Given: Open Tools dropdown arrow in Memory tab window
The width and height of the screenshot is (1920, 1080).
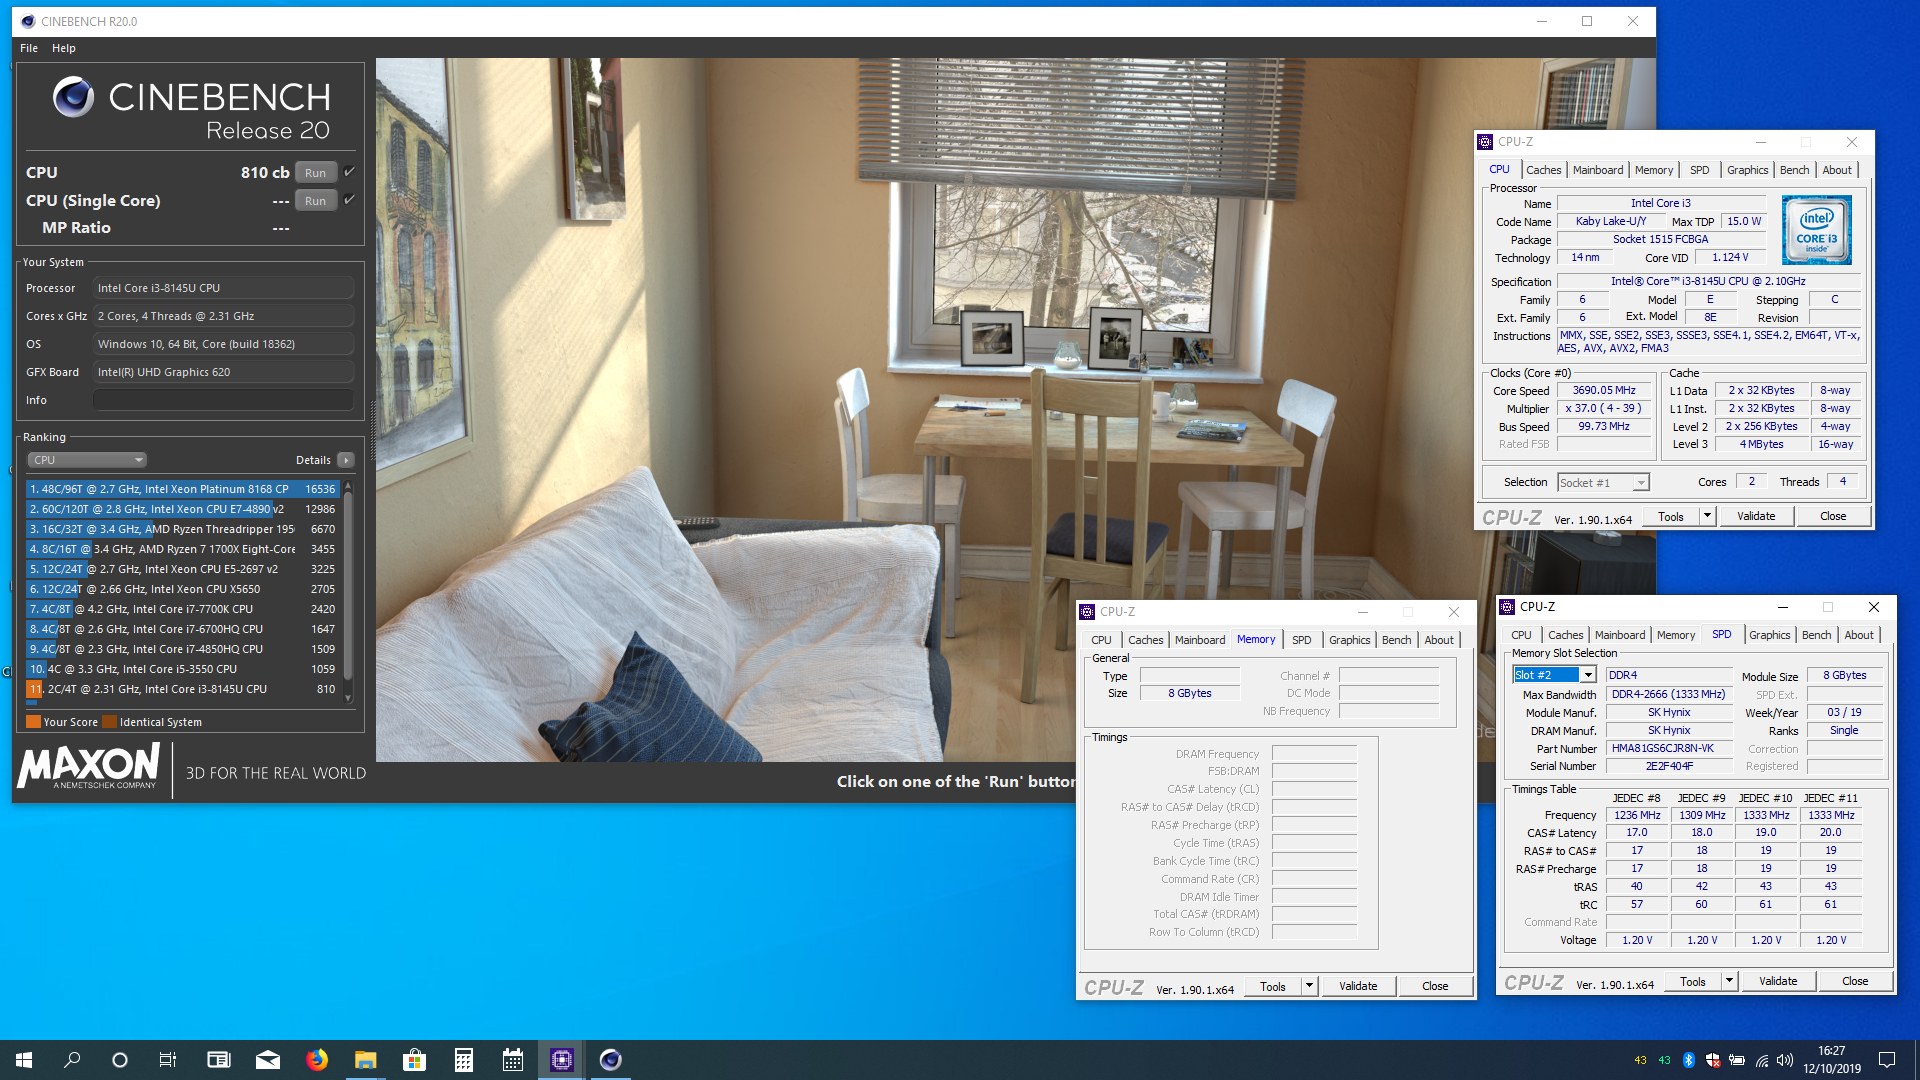Looking at the screenshot, I should click(x=1309, y=986).
